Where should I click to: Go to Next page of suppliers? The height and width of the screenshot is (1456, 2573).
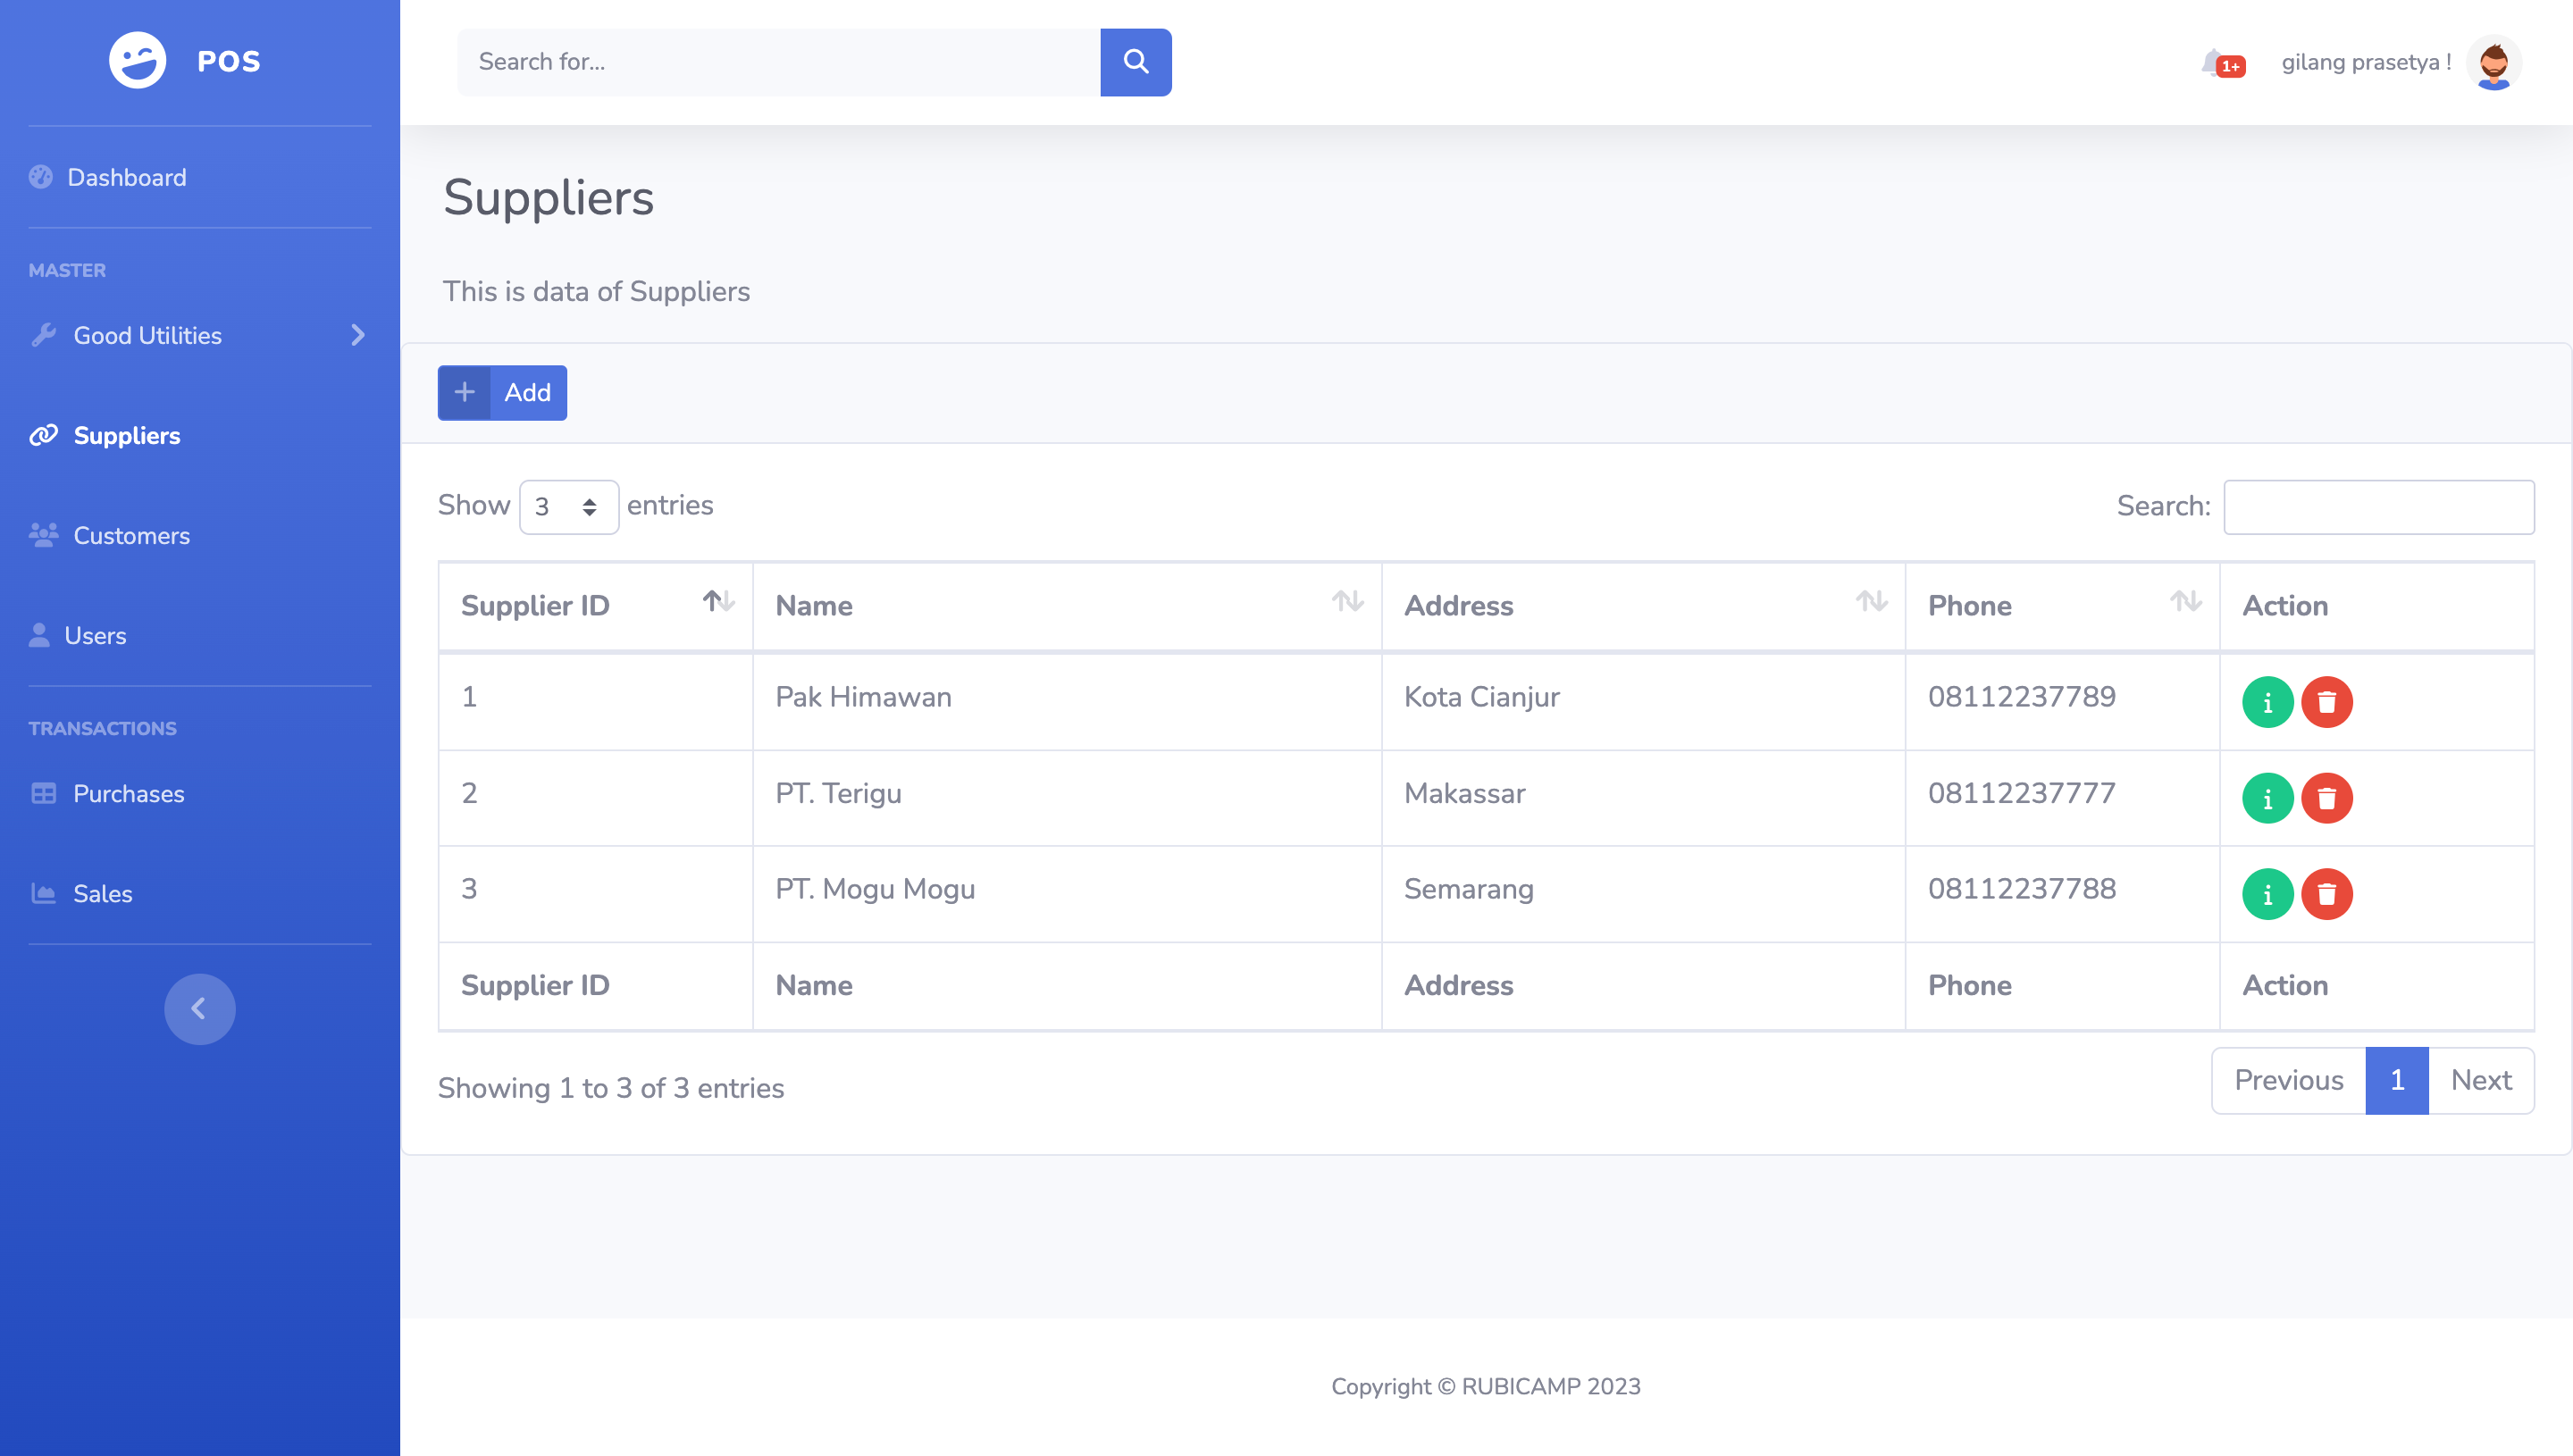click(x=2481, y=1080)
